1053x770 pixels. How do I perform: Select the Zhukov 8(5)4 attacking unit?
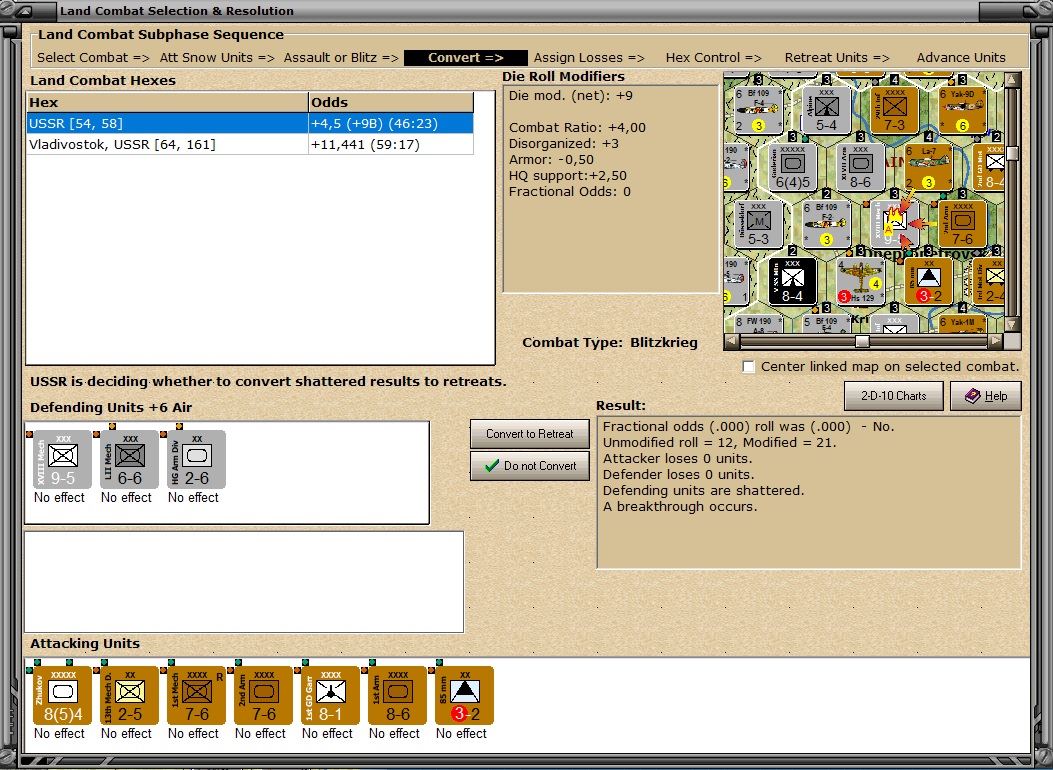tap(60, 695)
